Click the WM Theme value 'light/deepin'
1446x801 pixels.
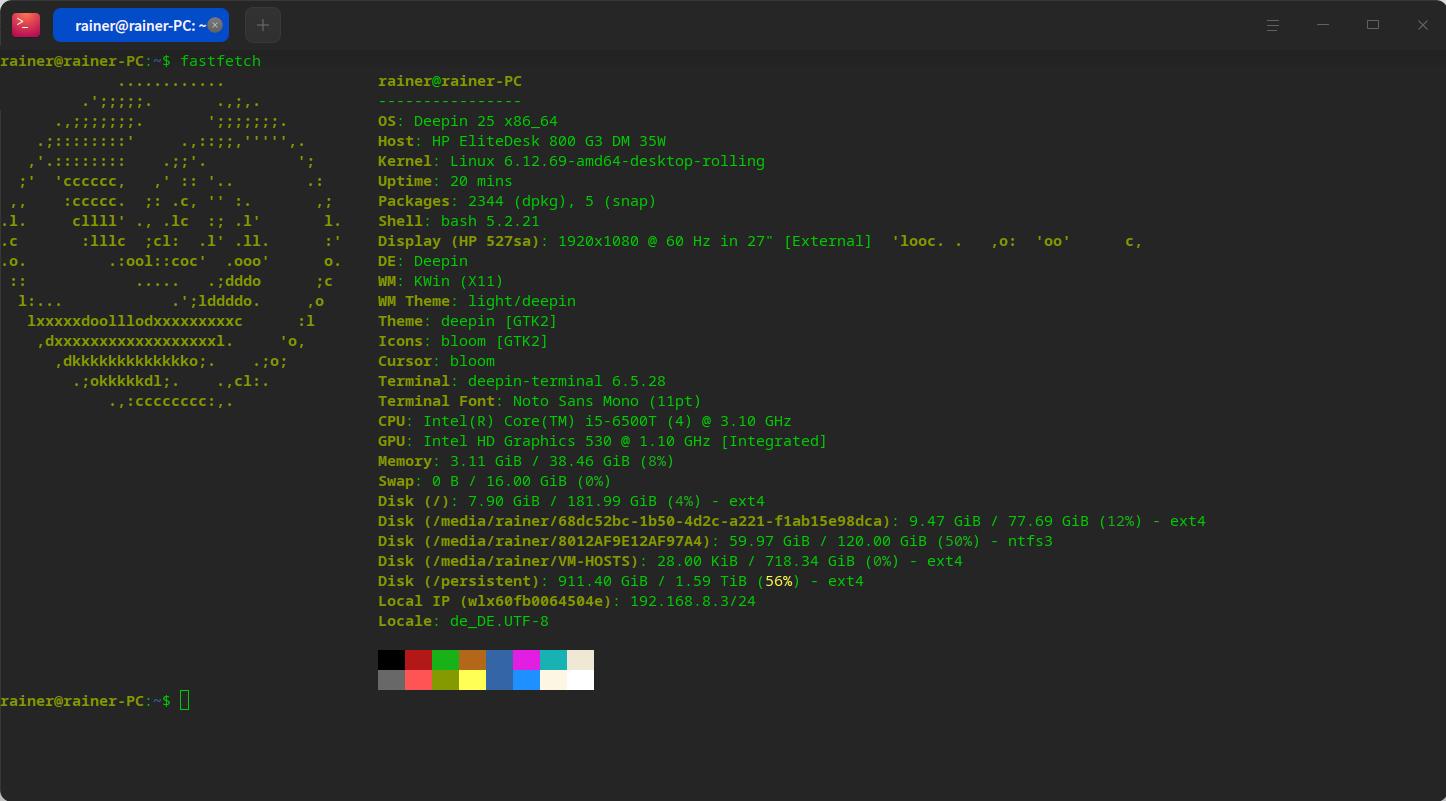pyautogui.click(x=522, y=301)
